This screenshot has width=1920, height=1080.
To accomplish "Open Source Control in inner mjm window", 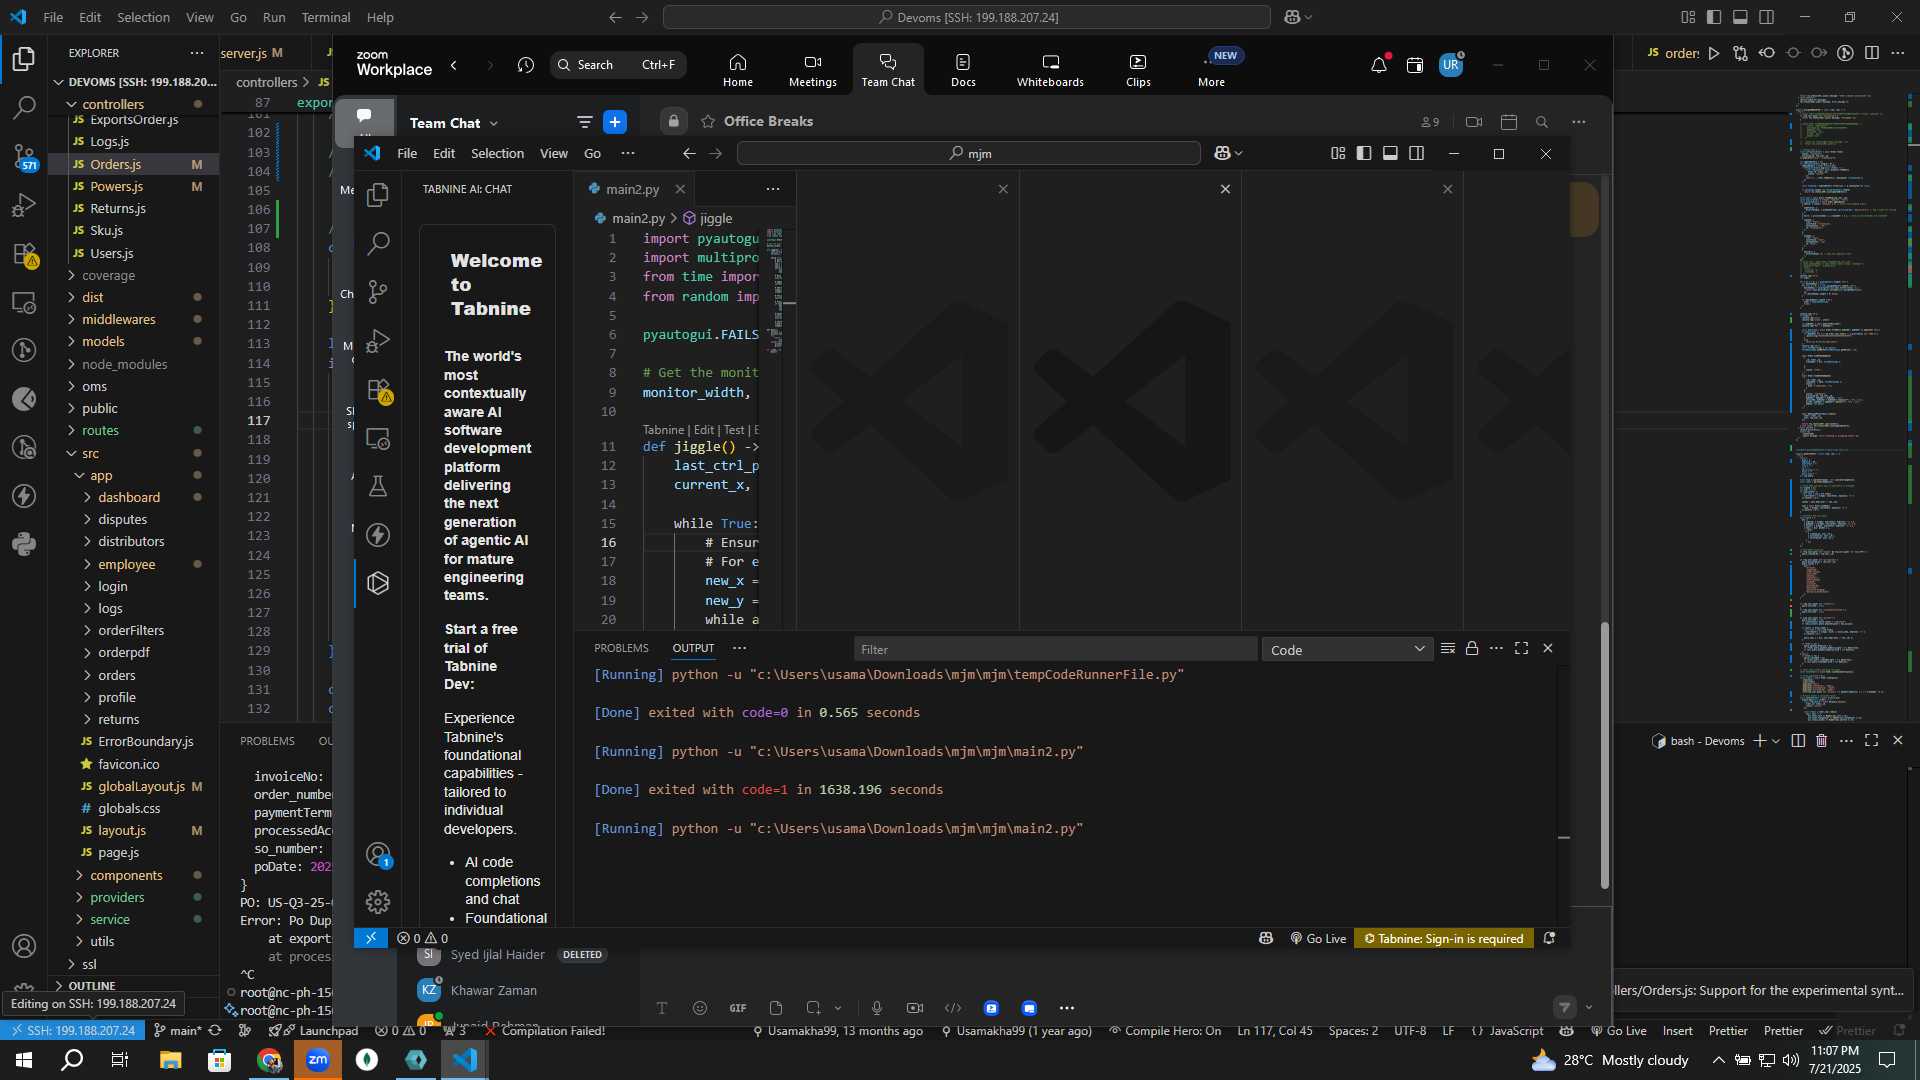I will (378, 292).
